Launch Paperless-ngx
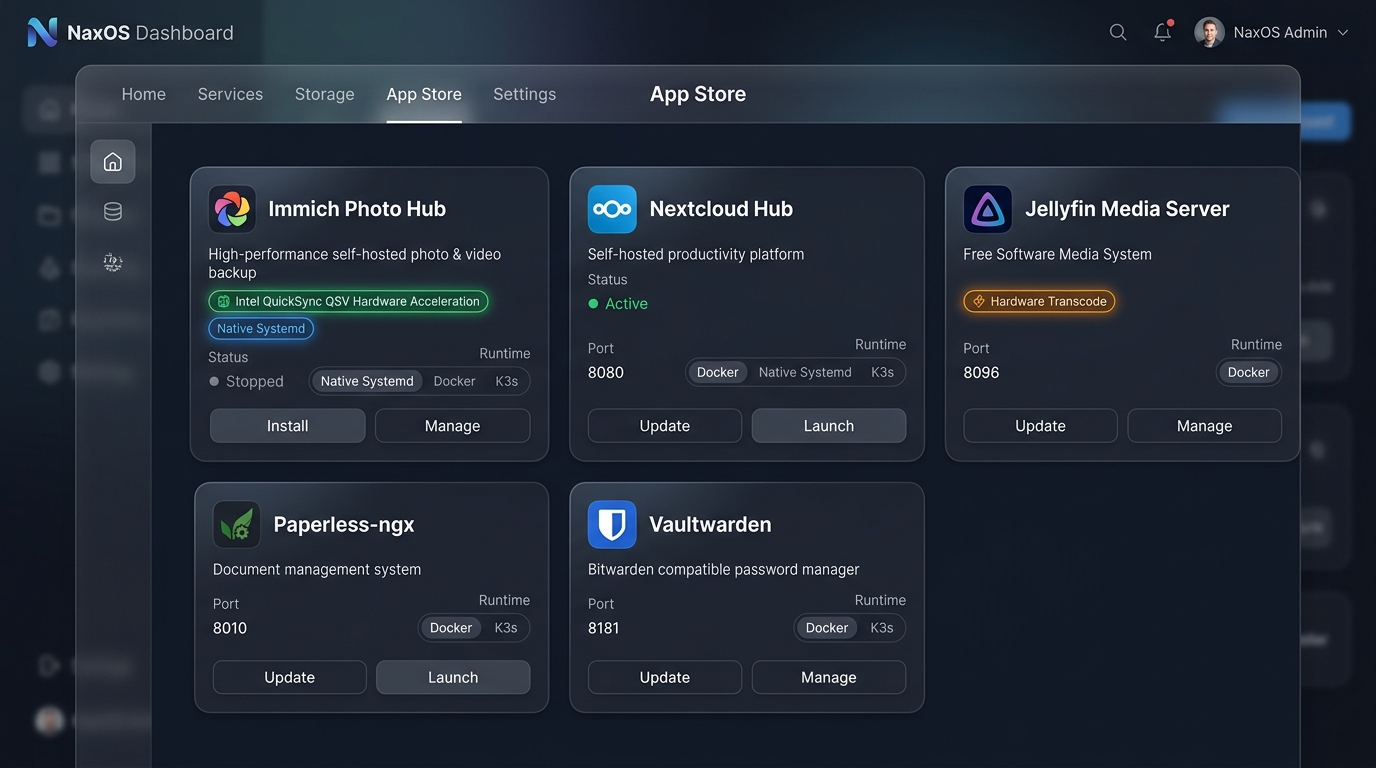The image size is (1376, 768). coord(453,677)
